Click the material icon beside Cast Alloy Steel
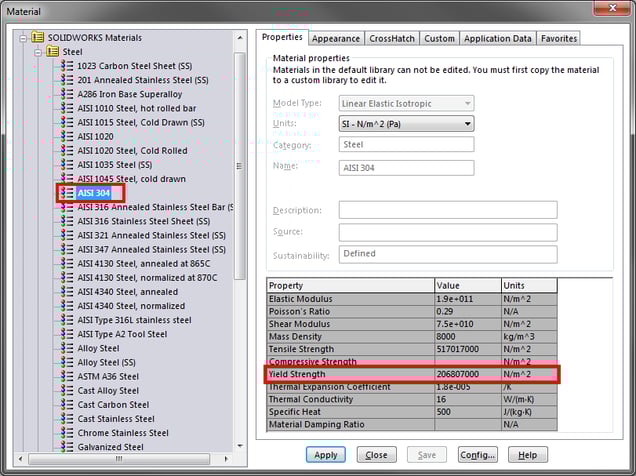The height and width of the screenshot is (476, 636). [67, 390]
